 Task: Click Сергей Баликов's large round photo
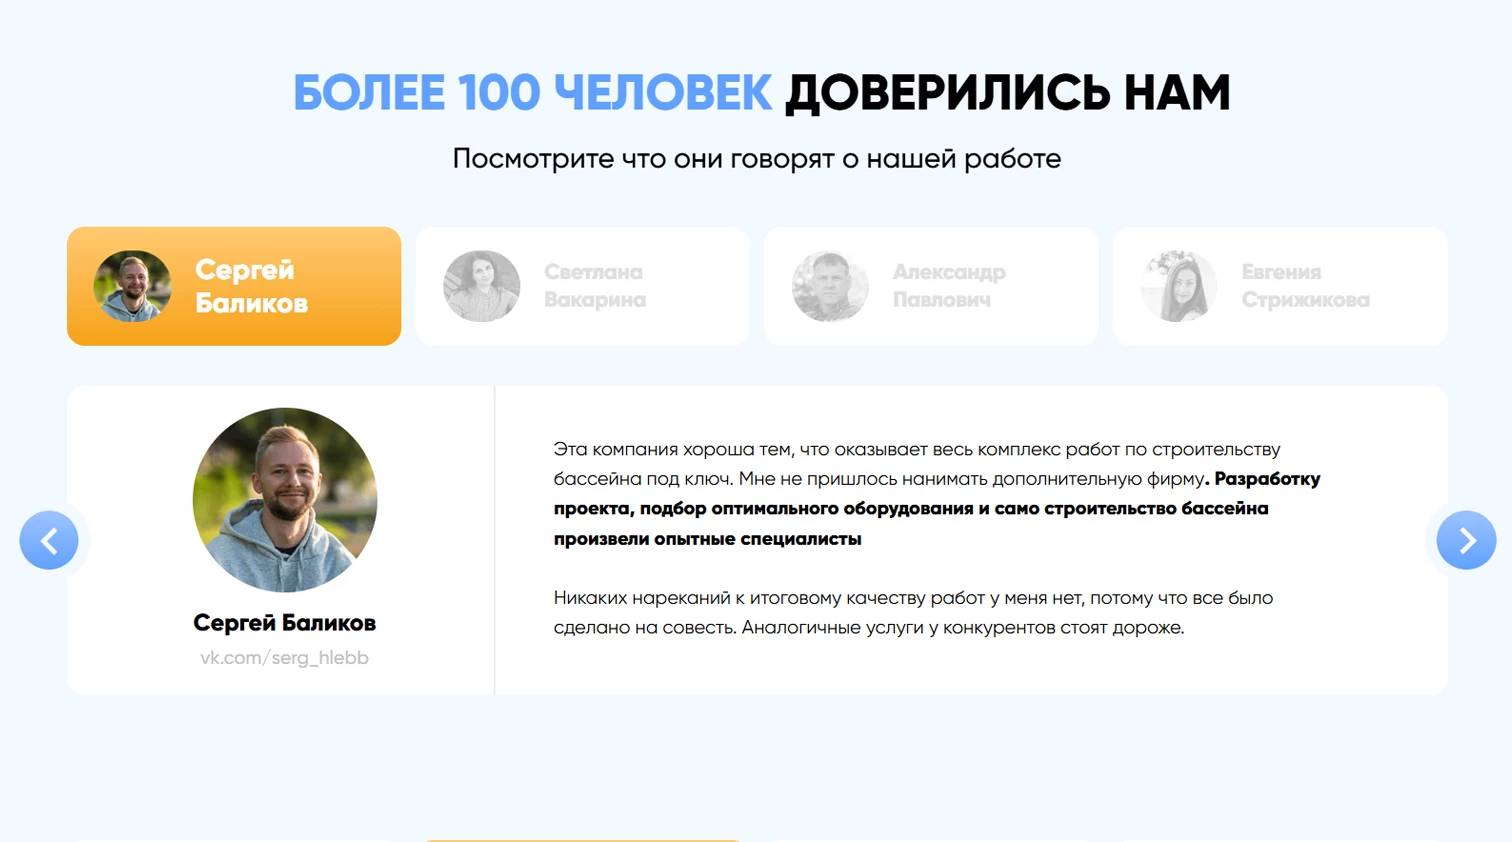click(285, 499)
